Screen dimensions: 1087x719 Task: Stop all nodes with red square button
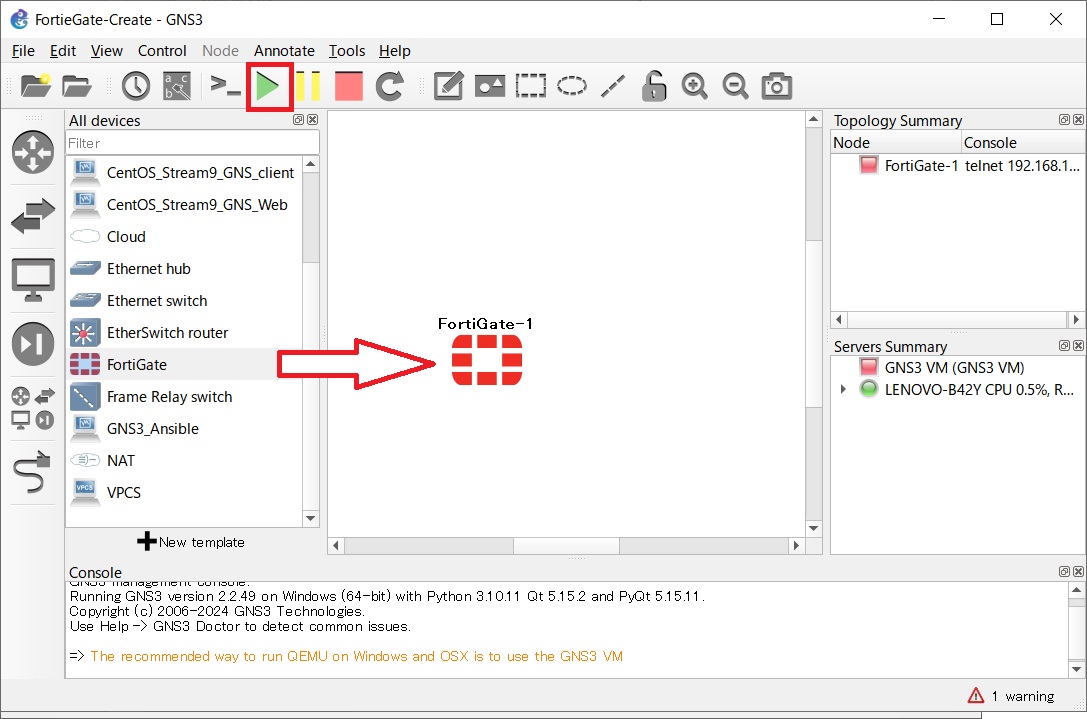[349, 86]
